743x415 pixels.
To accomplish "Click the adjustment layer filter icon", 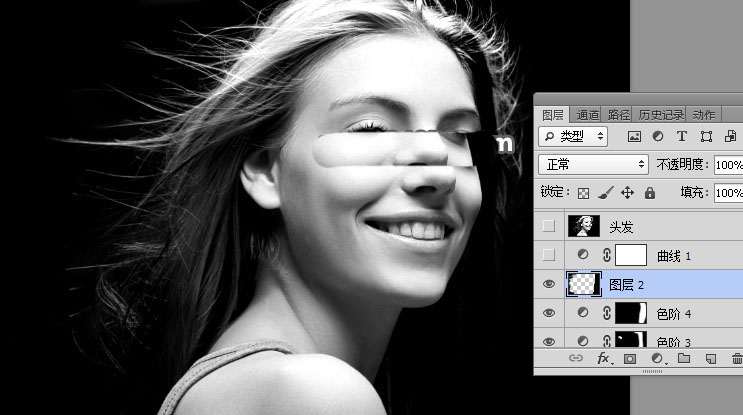I will click(x=658, y=136).
